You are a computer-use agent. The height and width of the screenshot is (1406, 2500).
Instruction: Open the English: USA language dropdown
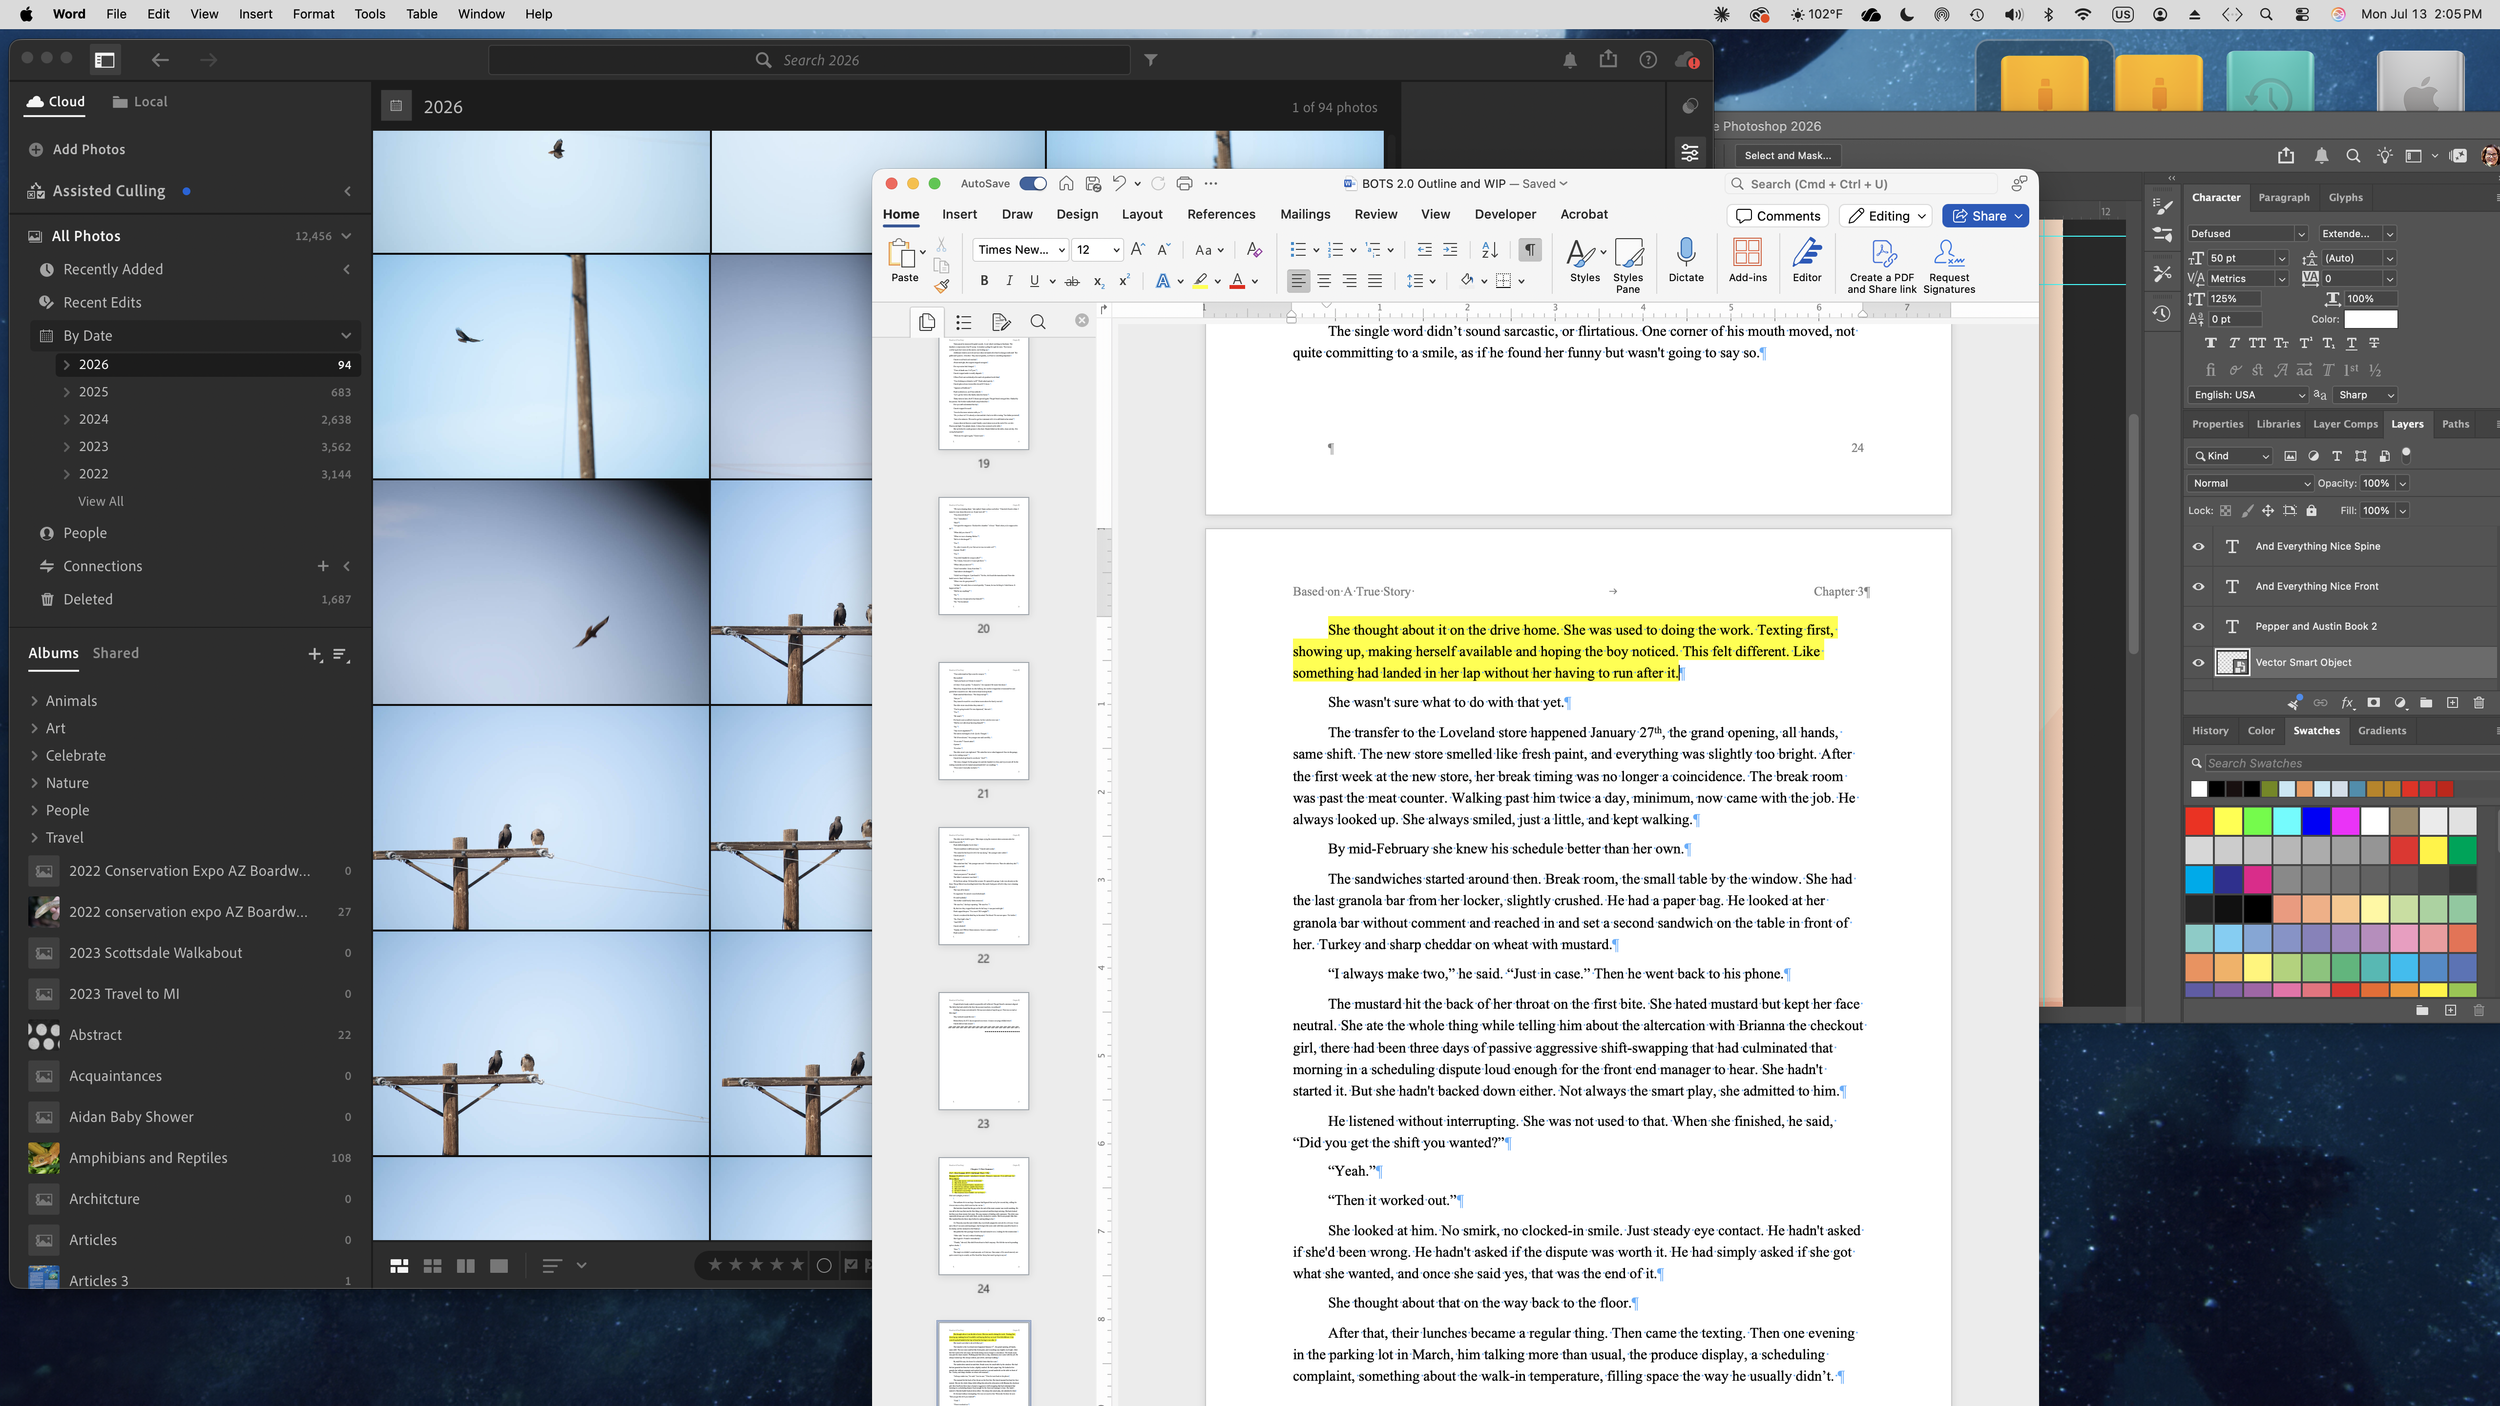click(2247, 395)
